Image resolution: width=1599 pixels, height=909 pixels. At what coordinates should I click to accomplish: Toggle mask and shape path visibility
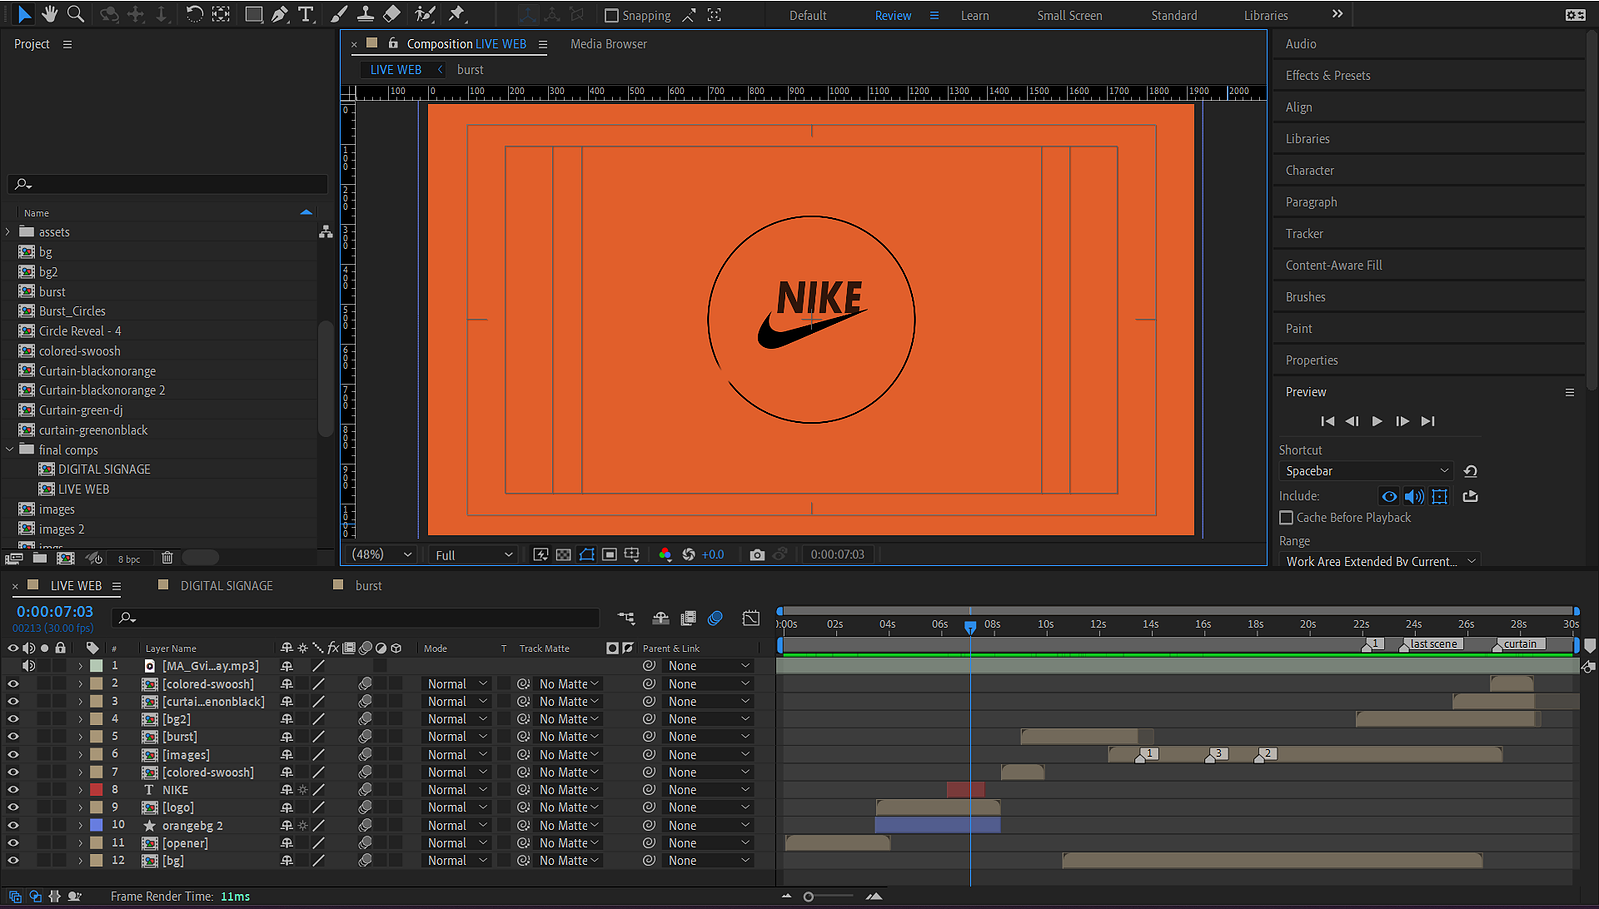point(586,554)
